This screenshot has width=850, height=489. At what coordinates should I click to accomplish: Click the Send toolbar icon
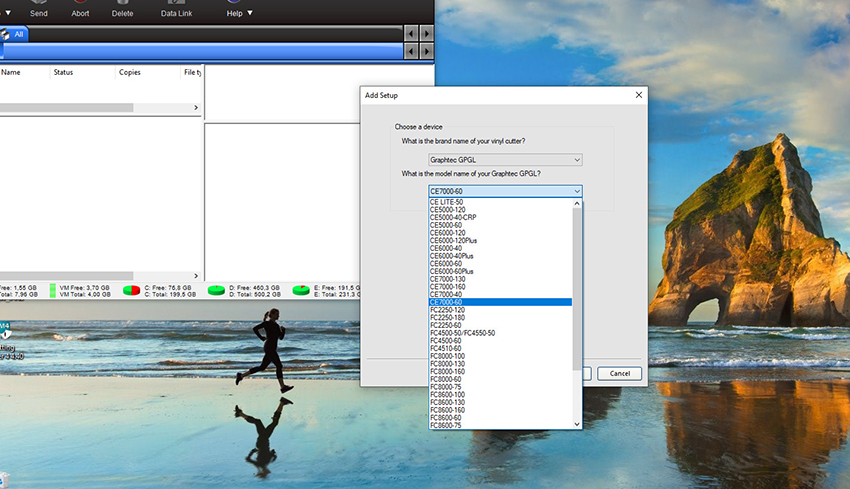(38, 10)
